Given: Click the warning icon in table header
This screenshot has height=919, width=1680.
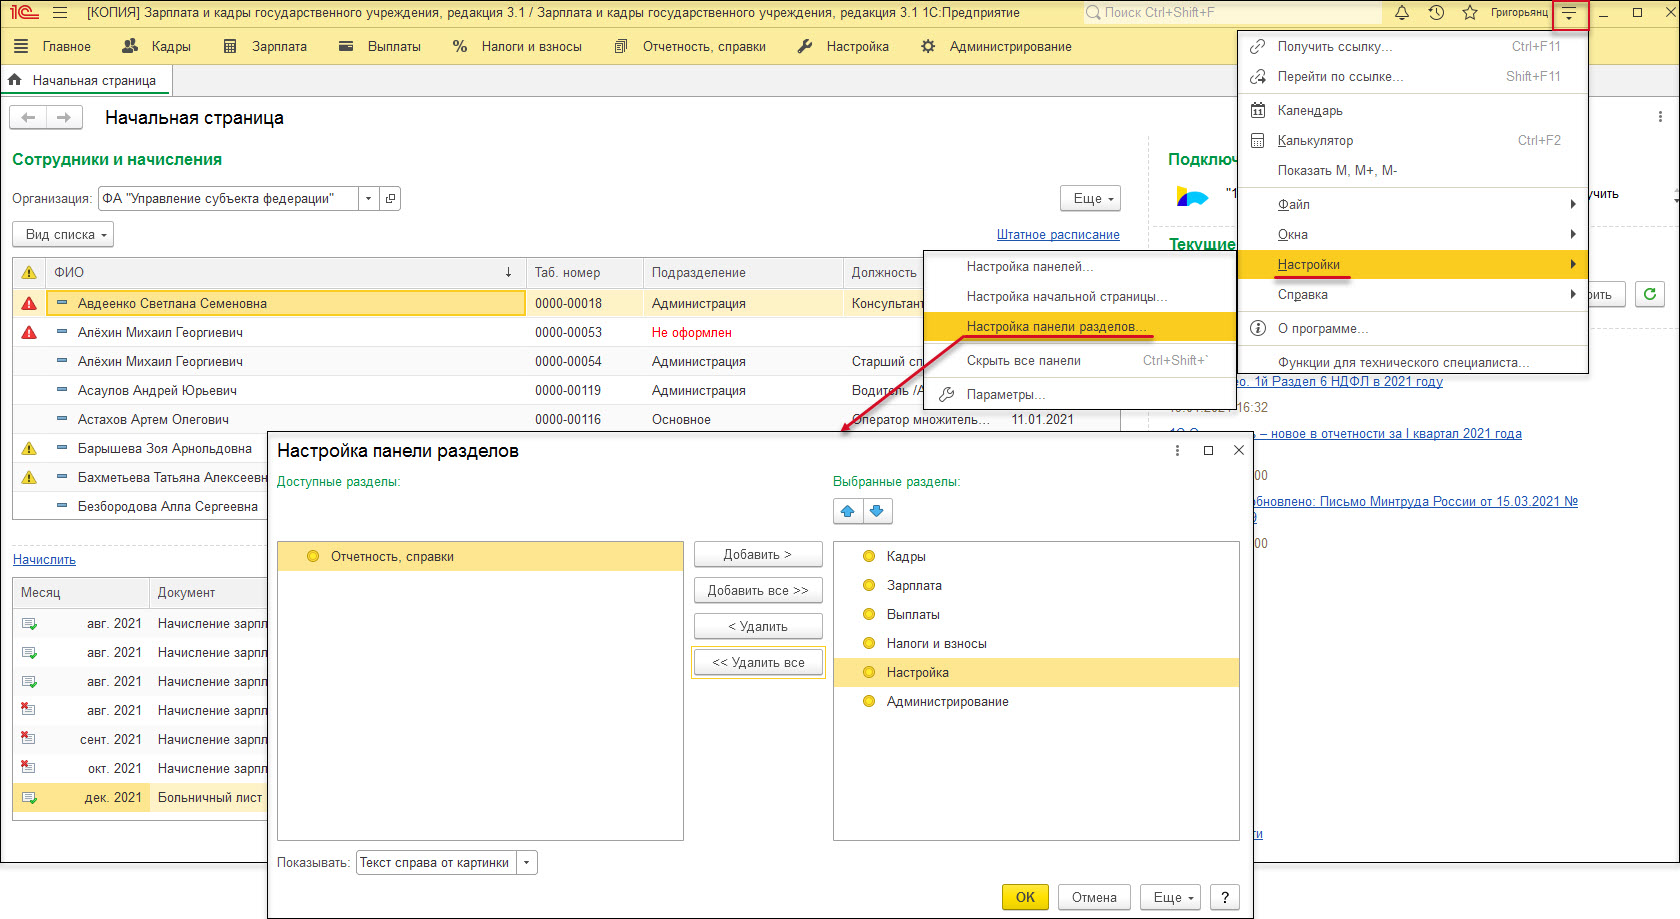Looking at the screenshot, I should (x=29, y=272).
